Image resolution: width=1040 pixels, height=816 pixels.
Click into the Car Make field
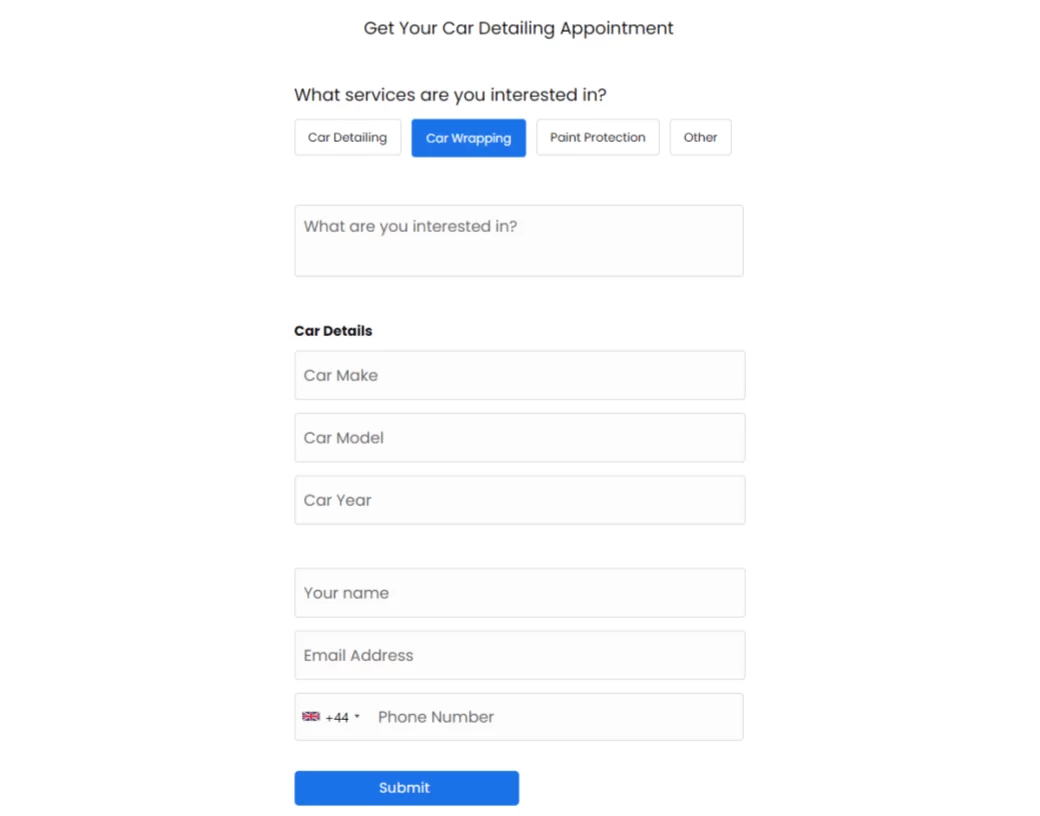[519, 375]
